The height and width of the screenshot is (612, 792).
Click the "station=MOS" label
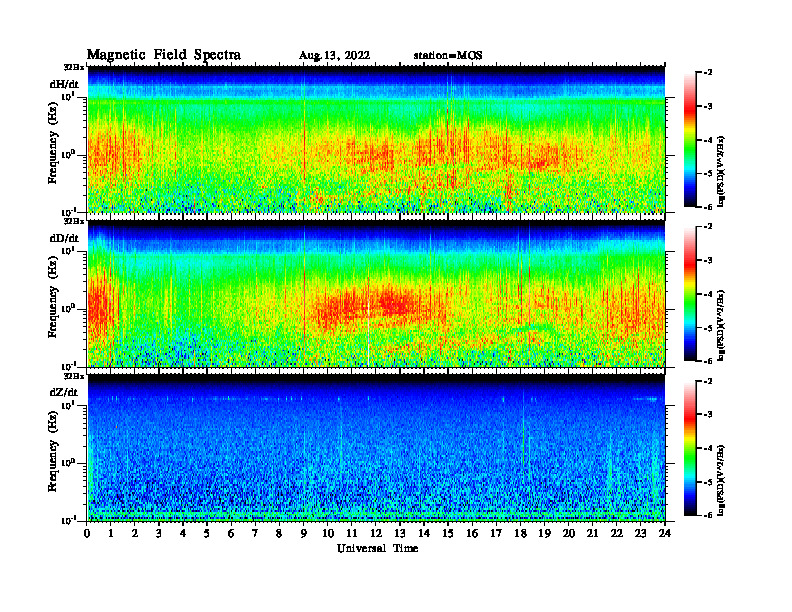448,56
